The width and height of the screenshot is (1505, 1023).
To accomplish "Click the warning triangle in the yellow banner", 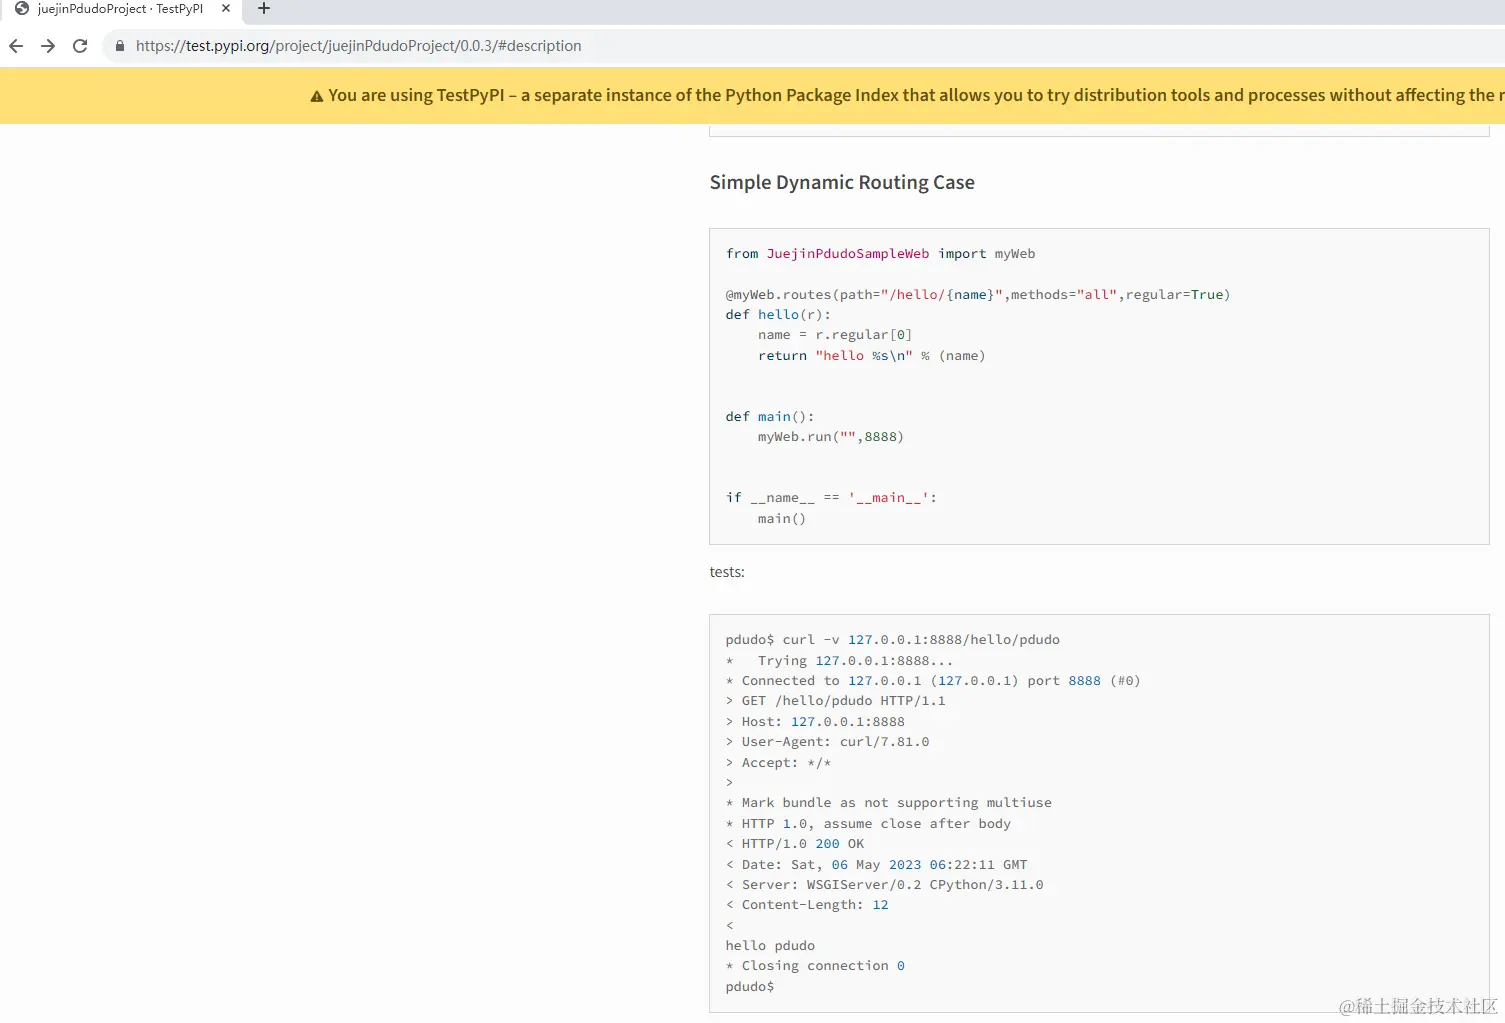I will click(x=317, y=96).
